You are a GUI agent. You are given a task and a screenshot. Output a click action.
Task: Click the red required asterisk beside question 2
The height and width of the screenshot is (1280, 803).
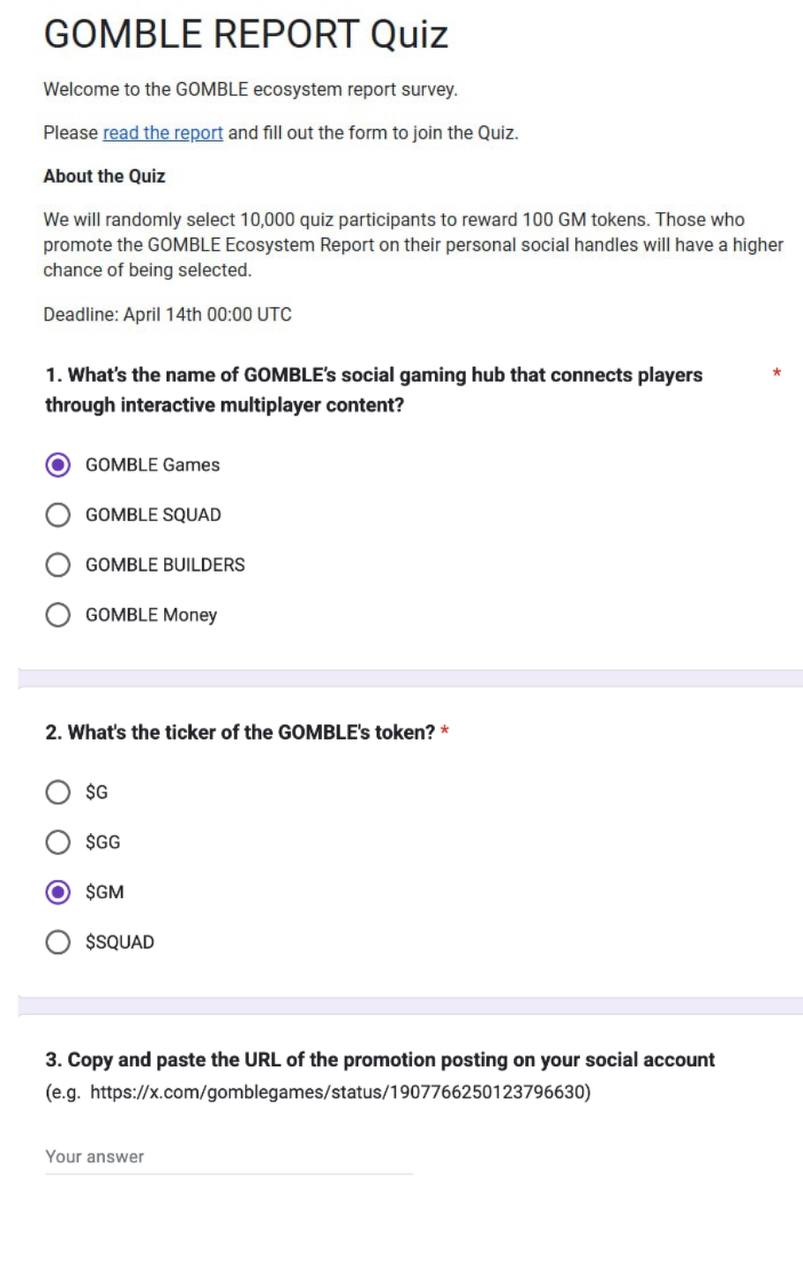point(445,732)
